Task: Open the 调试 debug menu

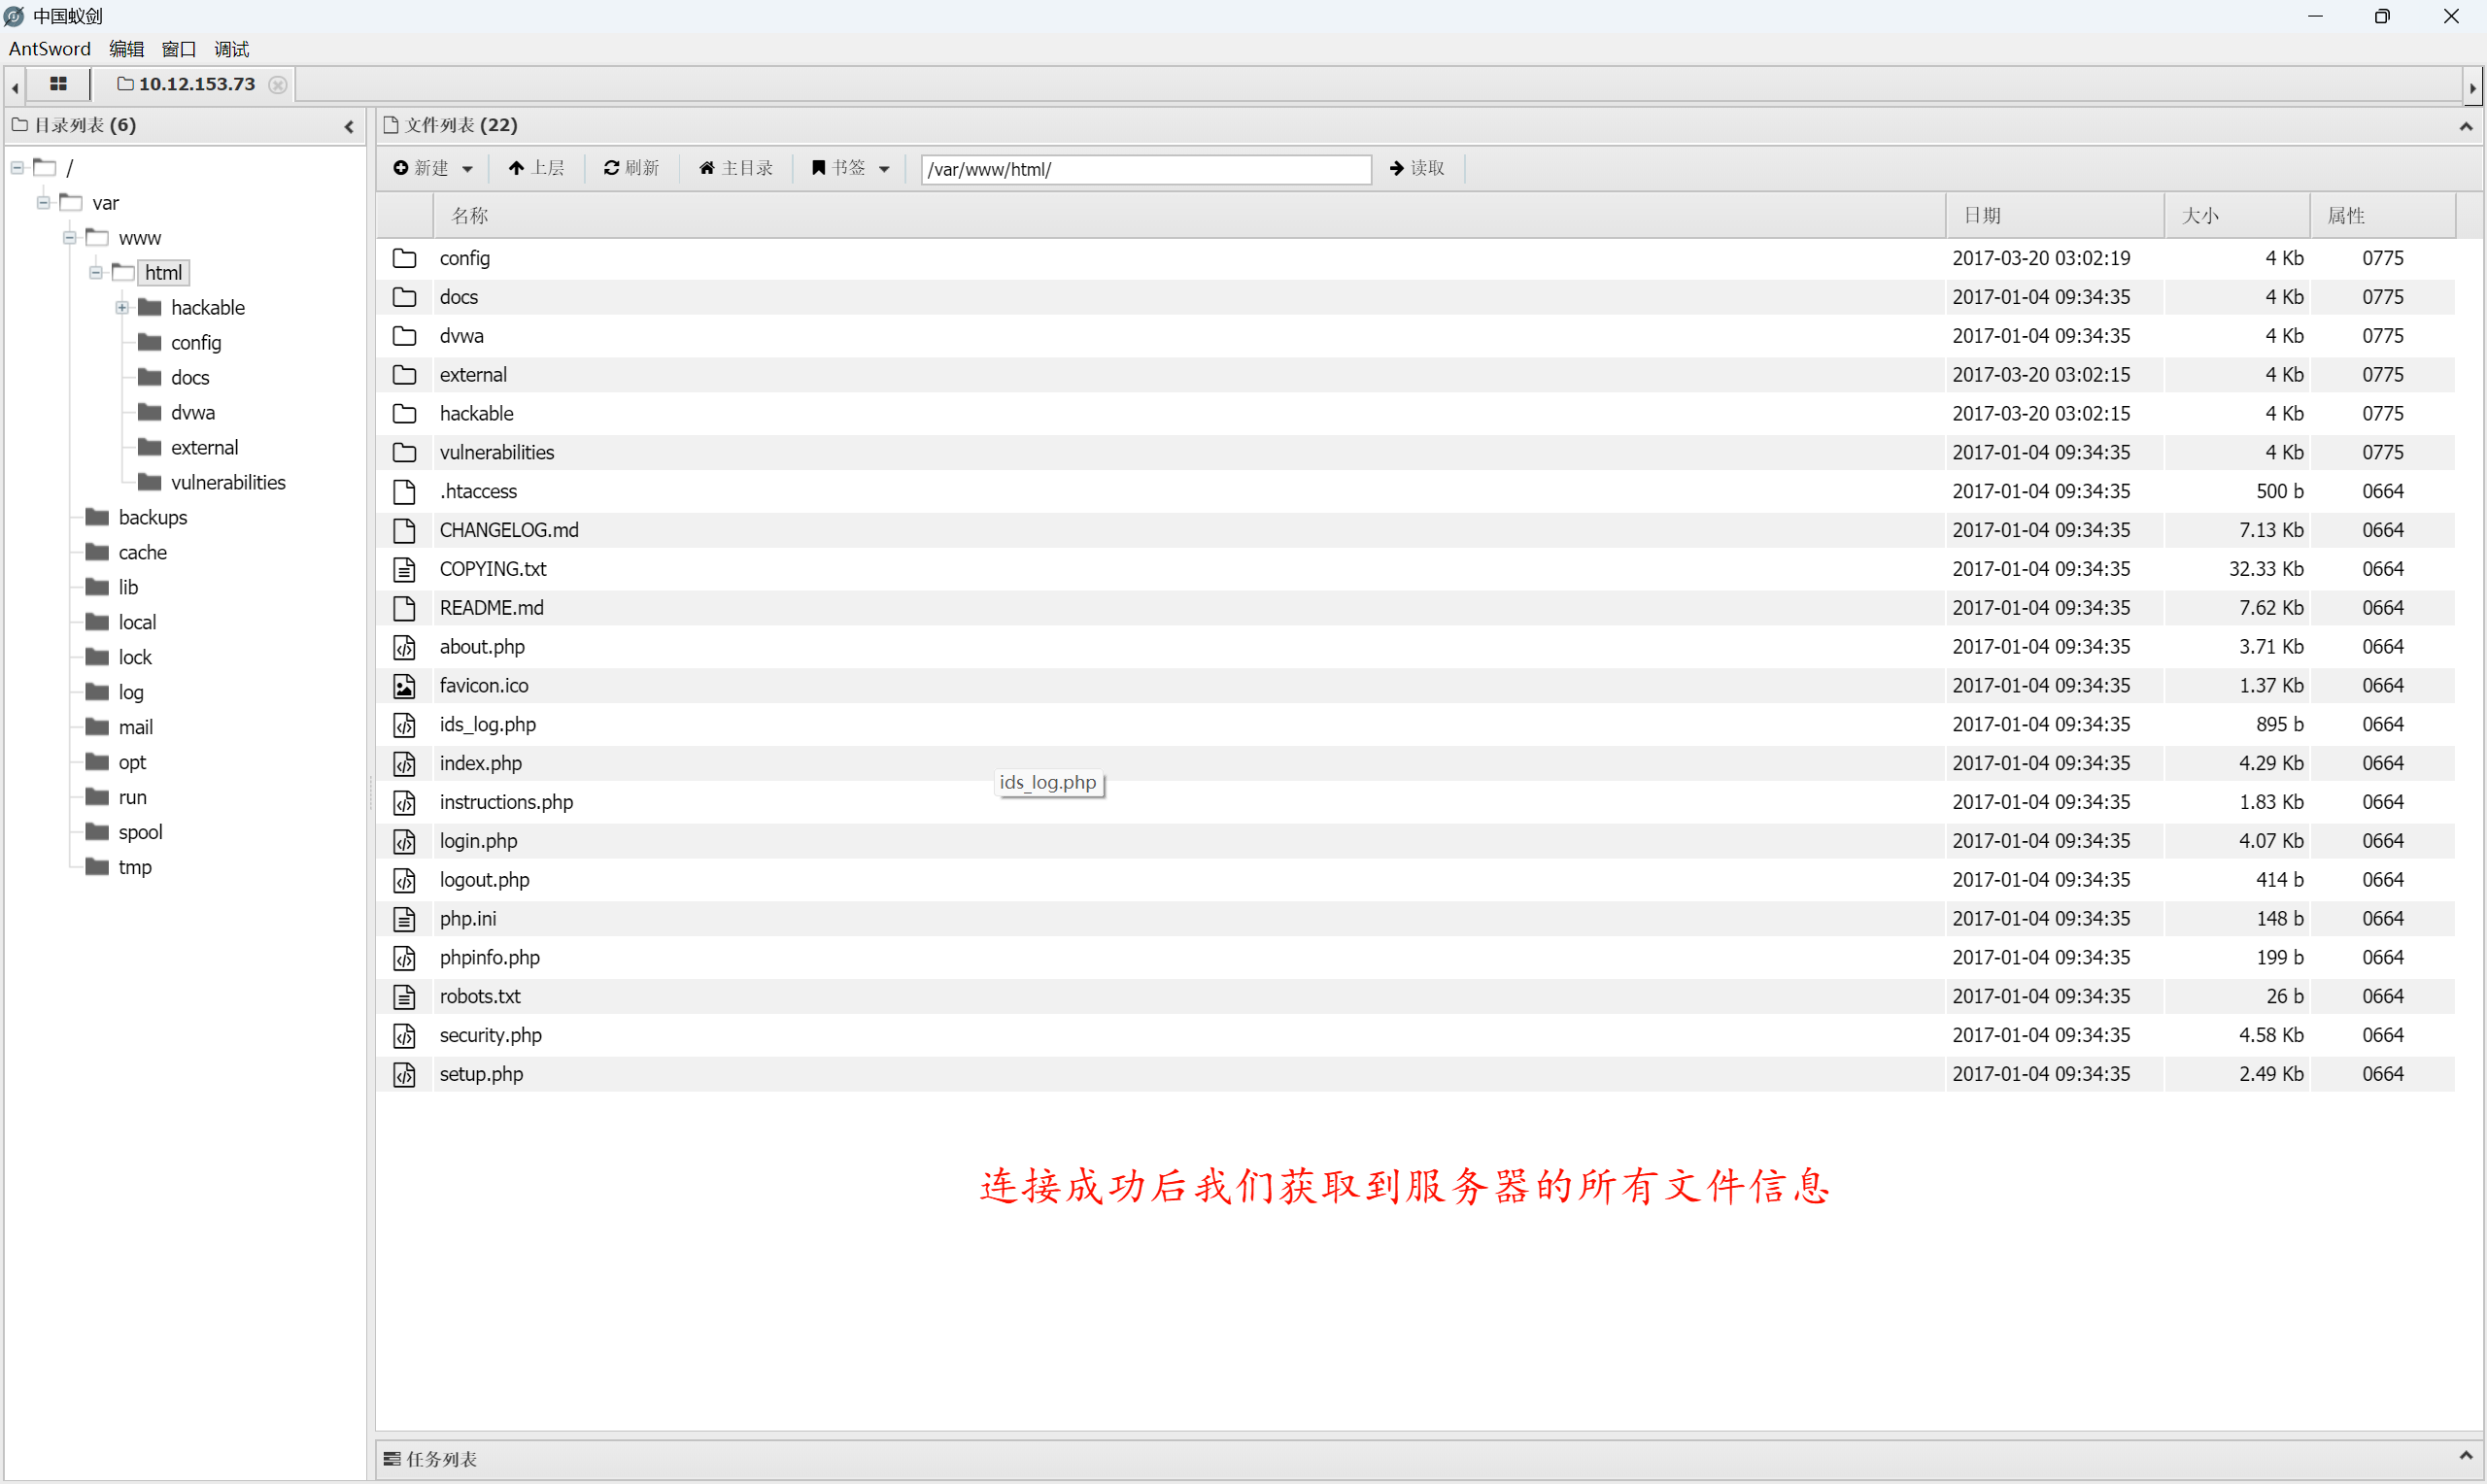Action: coord(231,49)
